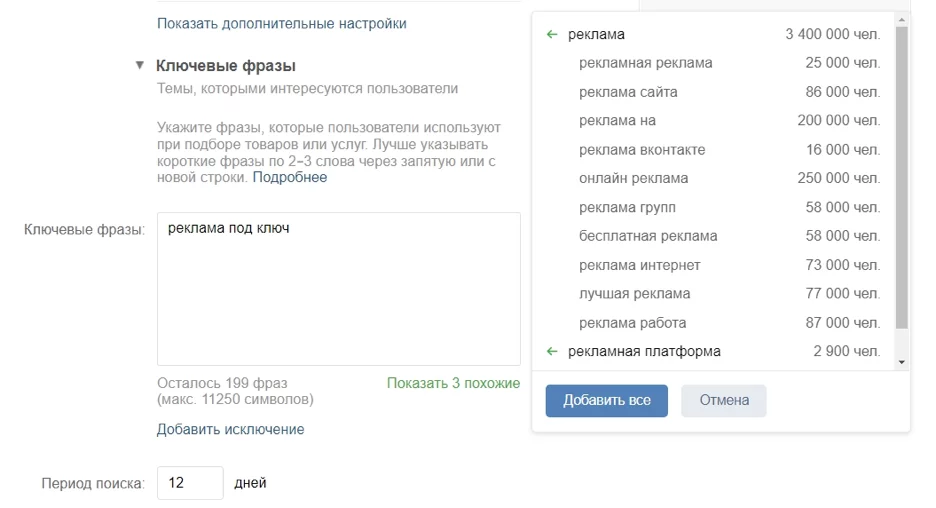The width and height of the screenshot is (936, 508).
Task: Click the scrollbar down arrow in suggestions list
Action: coord(901,362)
